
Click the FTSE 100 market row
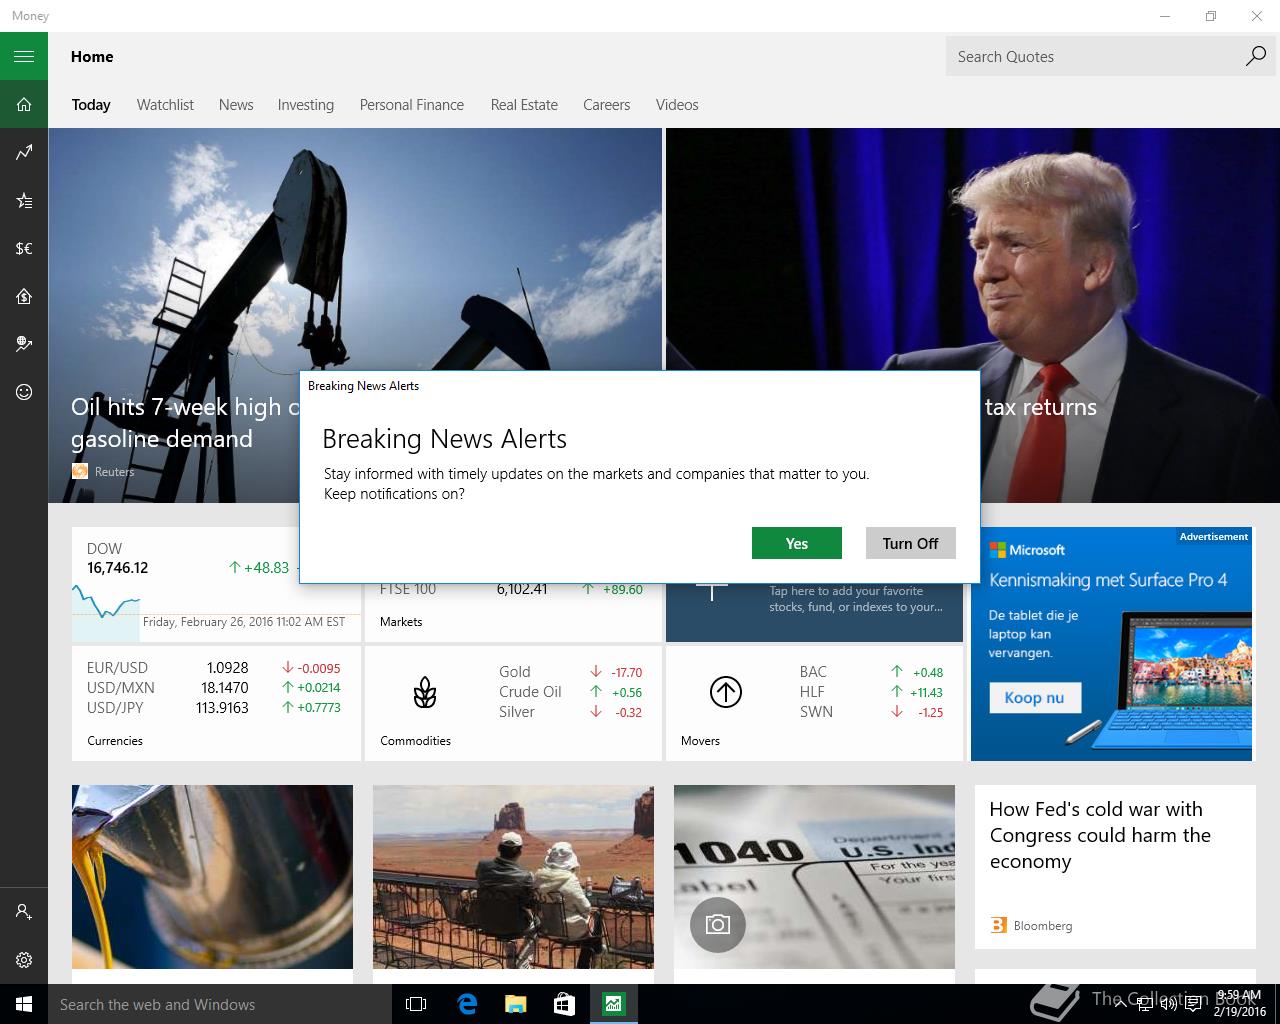point(511,590)
